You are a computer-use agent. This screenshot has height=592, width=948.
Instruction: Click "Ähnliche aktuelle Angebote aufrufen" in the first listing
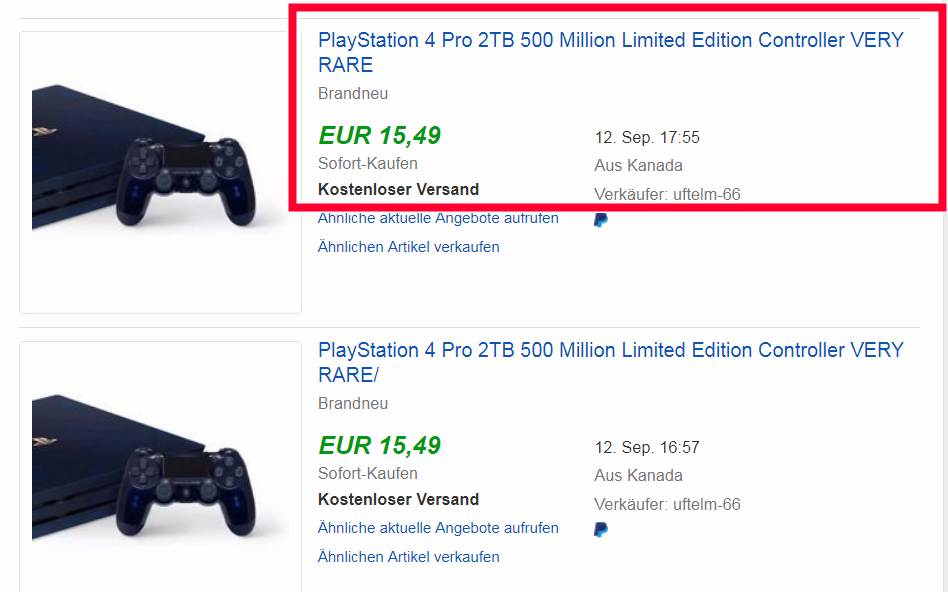(x=438, y=218)
